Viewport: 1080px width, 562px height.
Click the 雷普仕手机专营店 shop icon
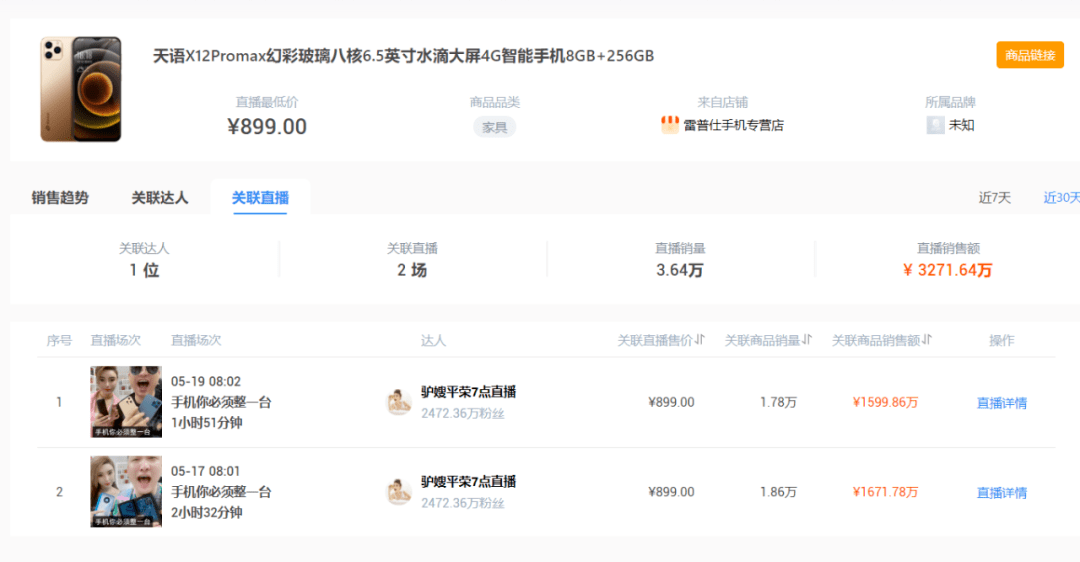tap(669, 125)
